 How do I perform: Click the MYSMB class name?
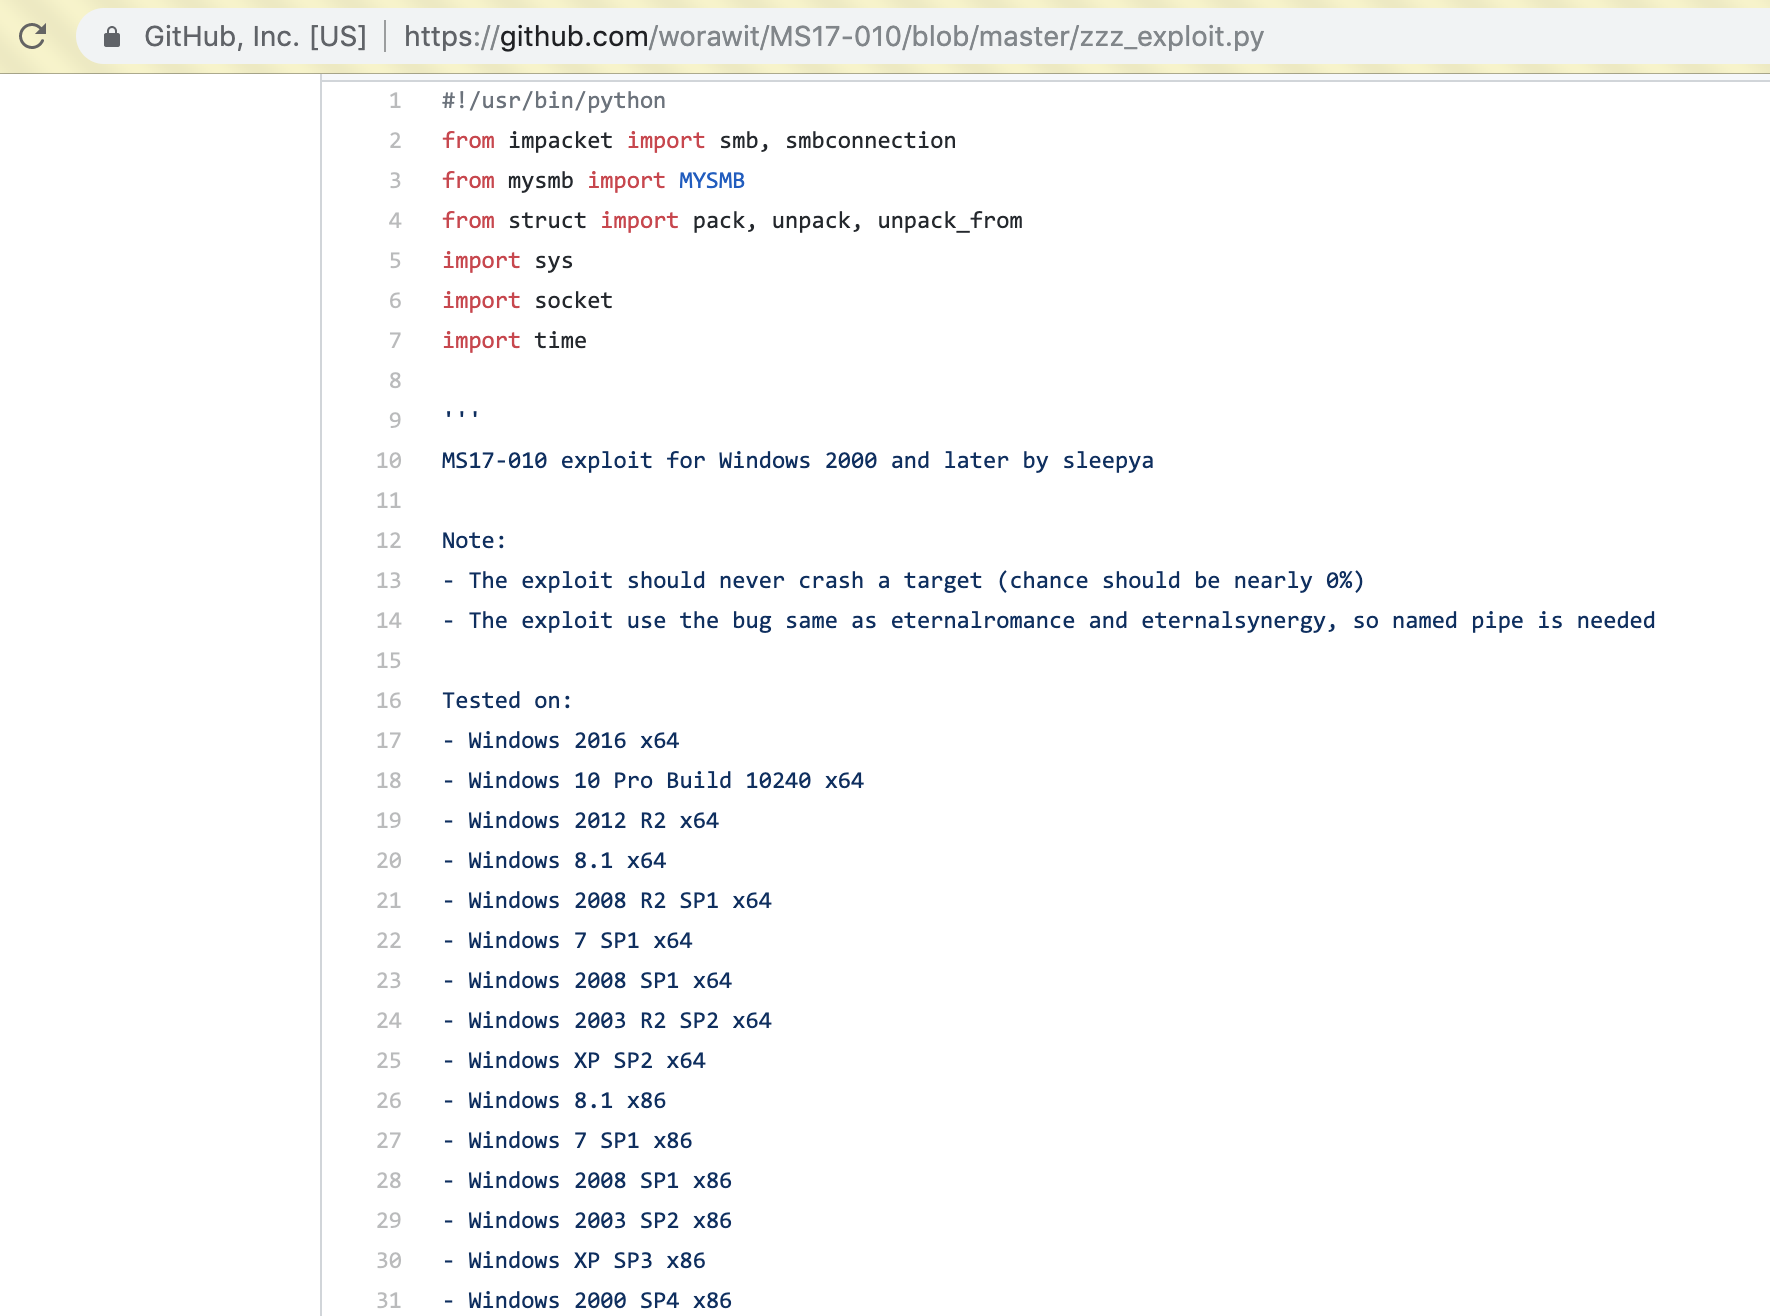click(x=712, y=181)
